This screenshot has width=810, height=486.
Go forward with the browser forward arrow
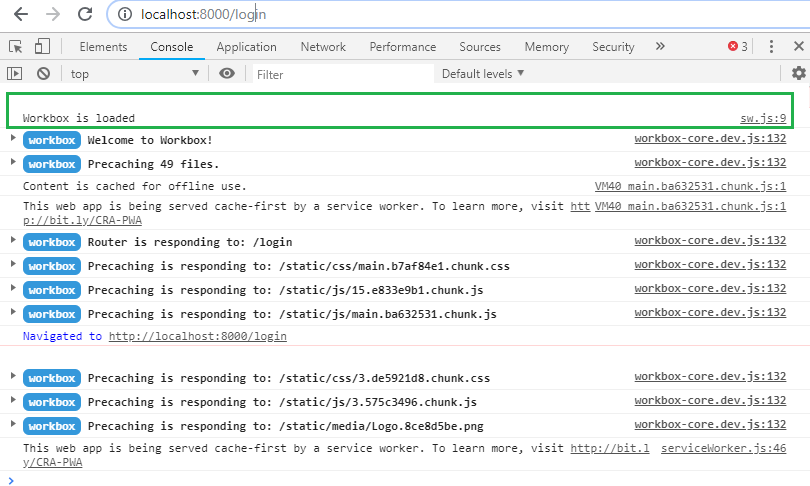click(x=53, y=14)
